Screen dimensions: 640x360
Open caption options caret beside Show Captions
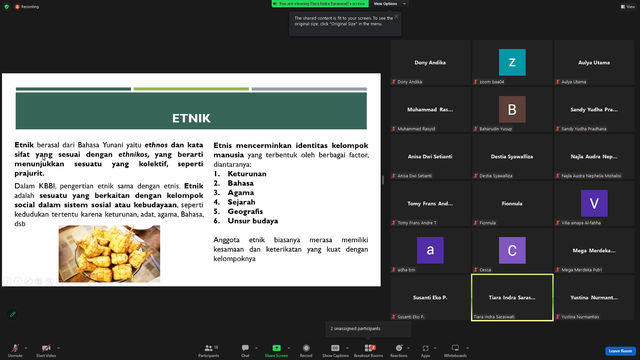point(347,348)
